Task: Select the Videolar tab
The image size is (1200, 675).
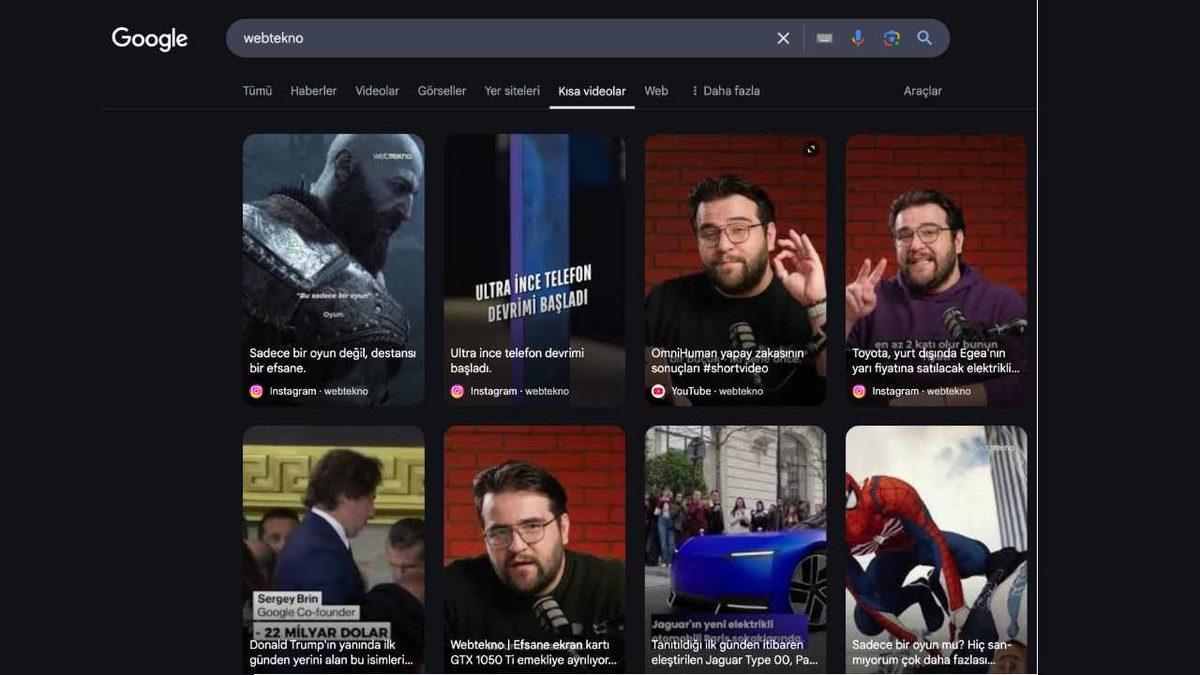Action: [x=376, y=90]
